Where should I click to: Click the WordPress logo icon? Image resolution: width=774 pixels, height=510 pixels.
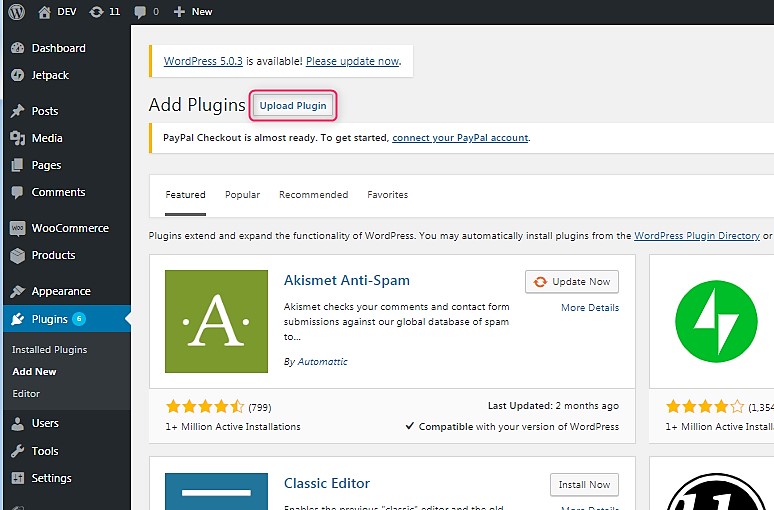coord(17,12)
